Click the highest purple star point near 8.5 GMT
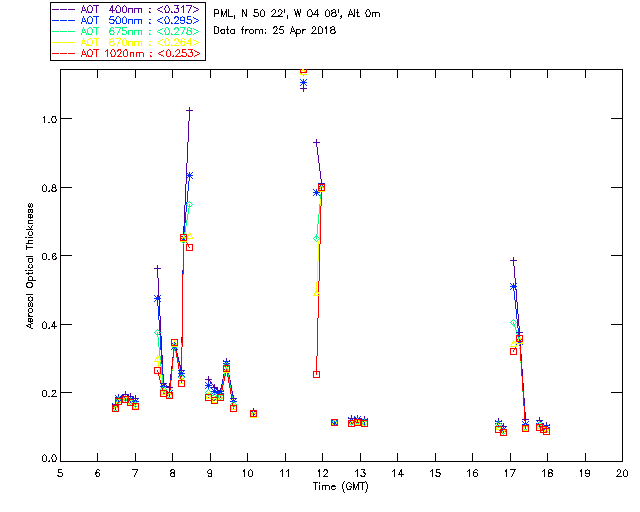 189,110
